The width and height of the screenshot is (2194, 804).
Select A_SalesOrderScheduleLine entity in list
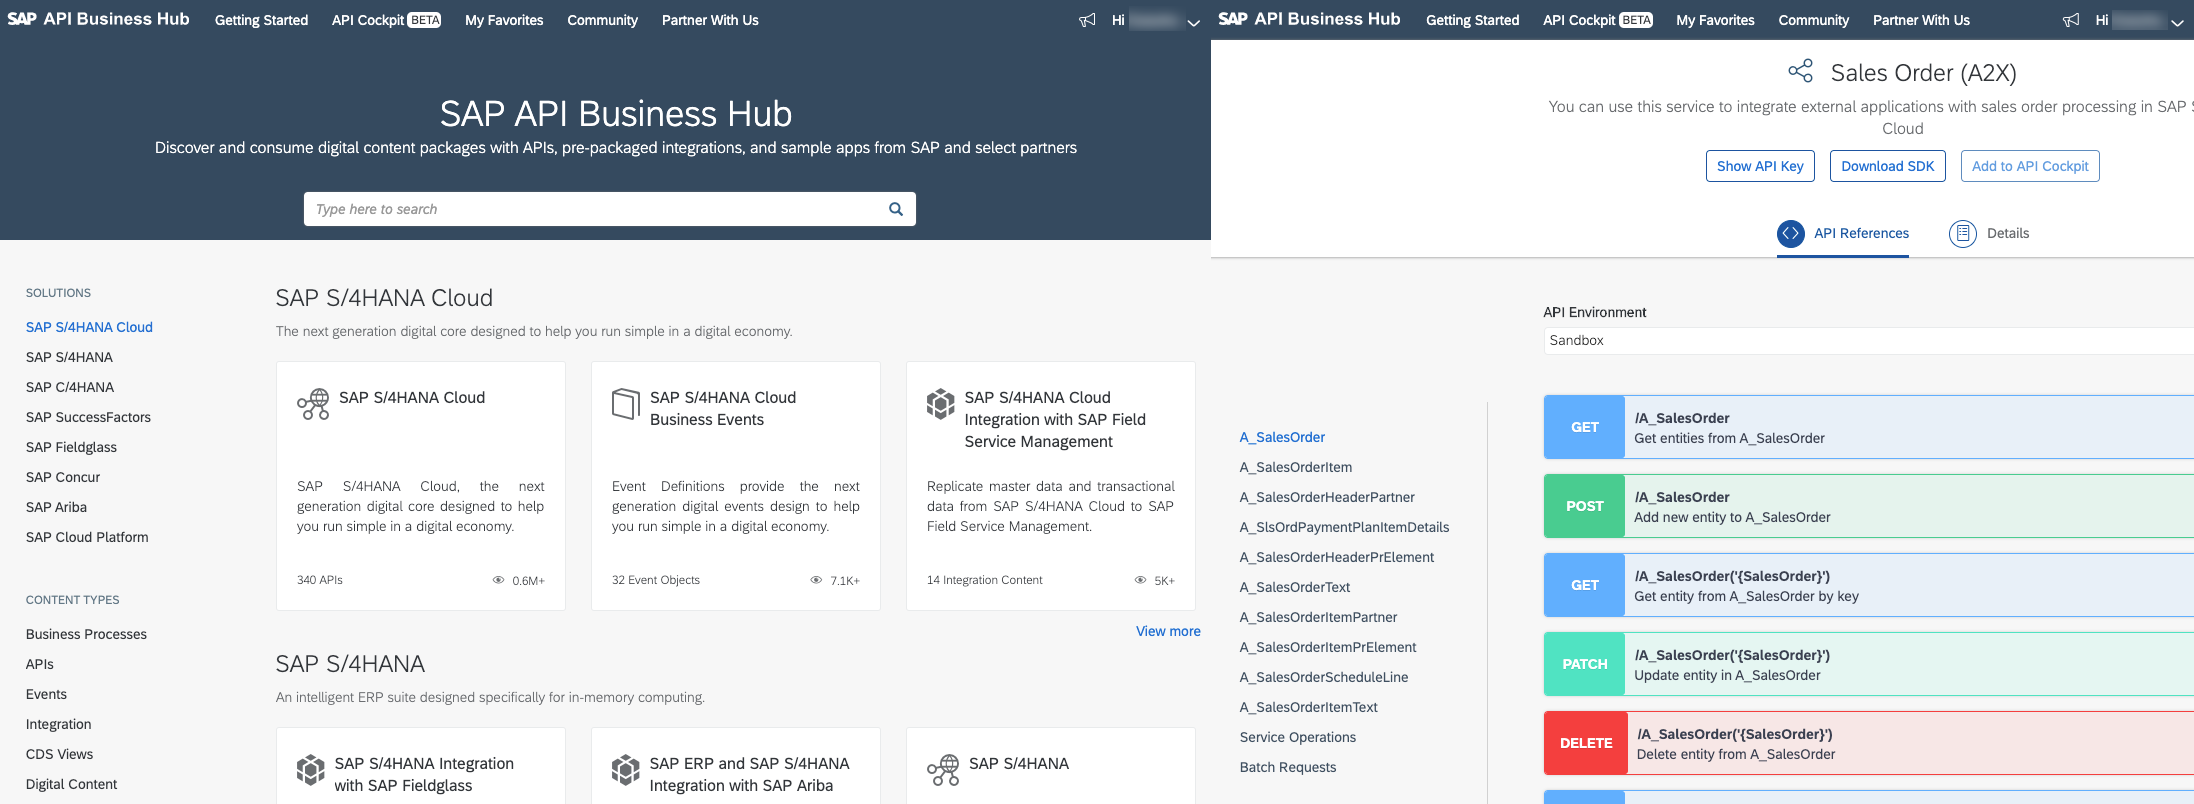click(1324, 677)
